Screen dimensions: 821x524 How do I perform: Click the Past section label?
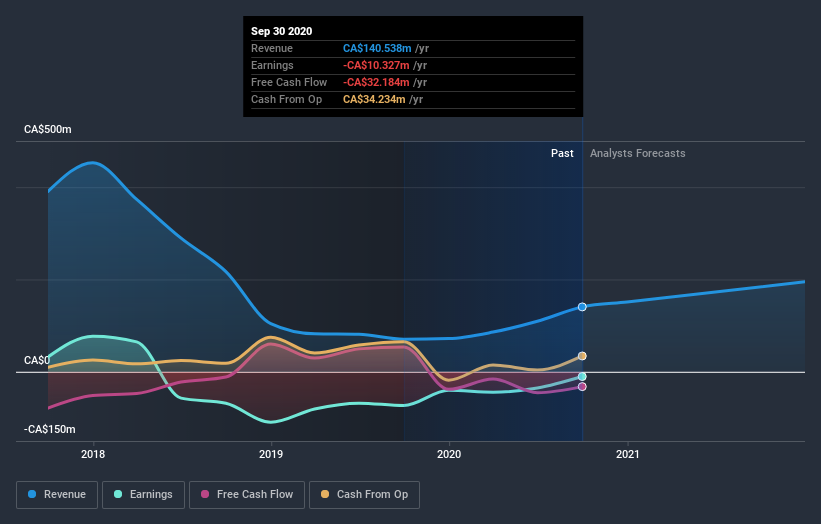562,153
